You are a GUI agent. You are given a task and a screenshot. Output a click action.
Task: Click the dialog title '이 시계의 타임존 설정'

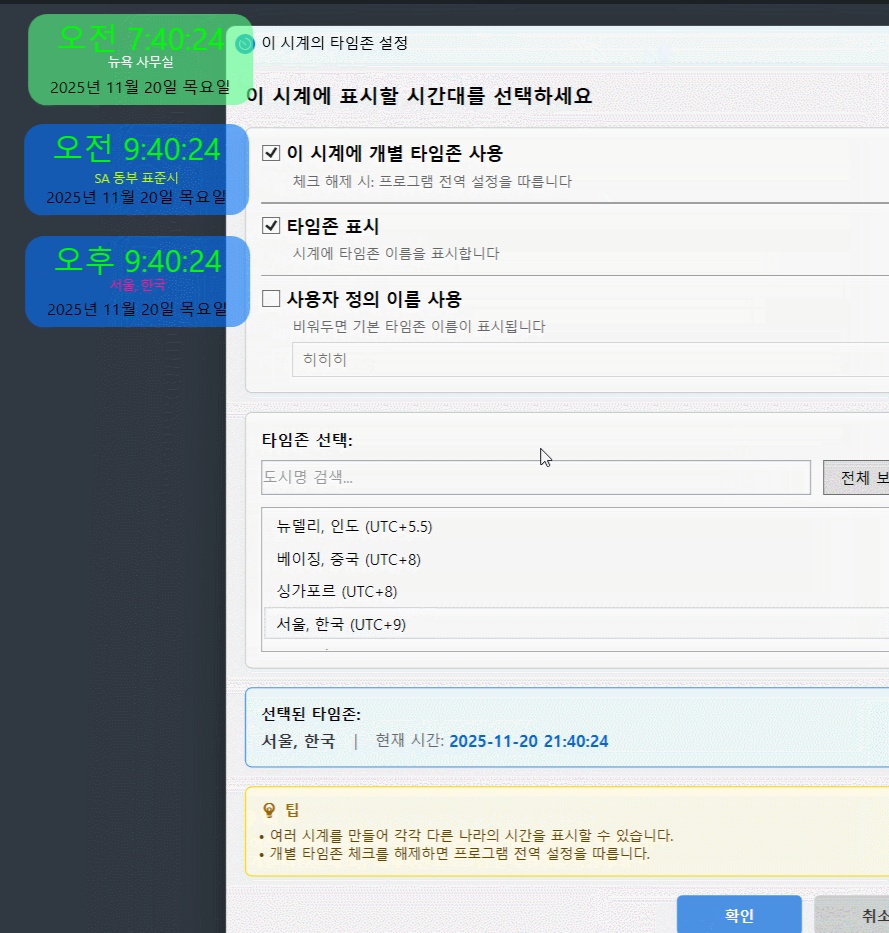(x=334, y=43)
